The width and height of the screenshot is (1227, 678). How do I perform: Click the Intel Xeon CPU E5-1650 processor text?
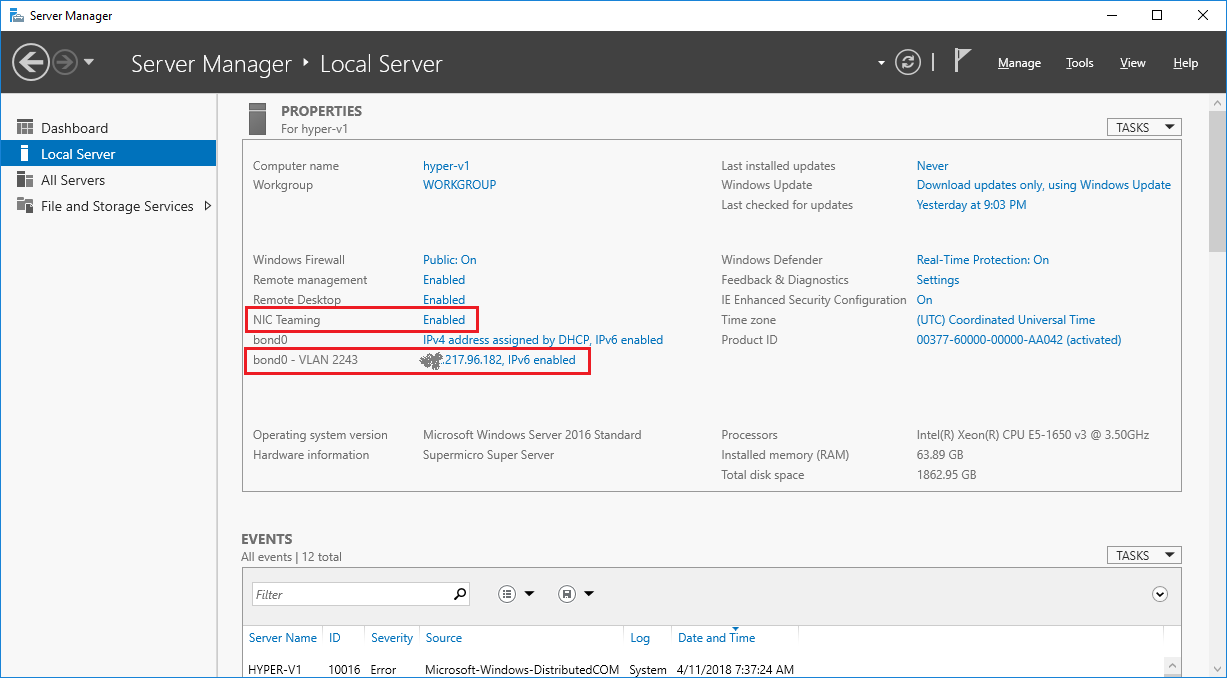point(1033,435)
